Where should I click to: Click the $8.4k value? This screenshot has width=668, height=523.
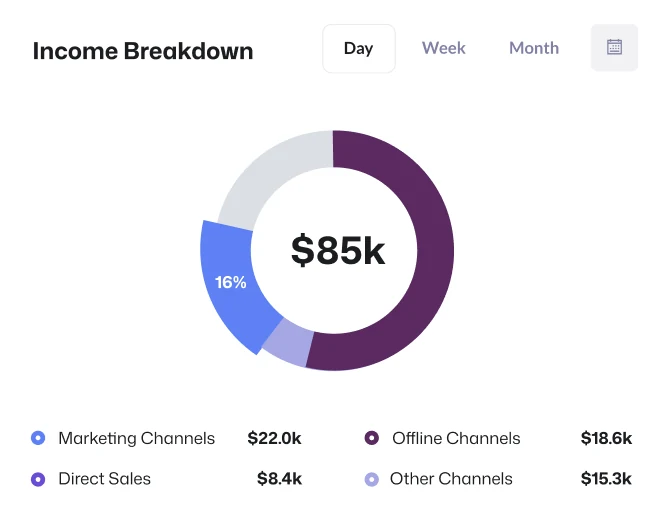(279, 479)
